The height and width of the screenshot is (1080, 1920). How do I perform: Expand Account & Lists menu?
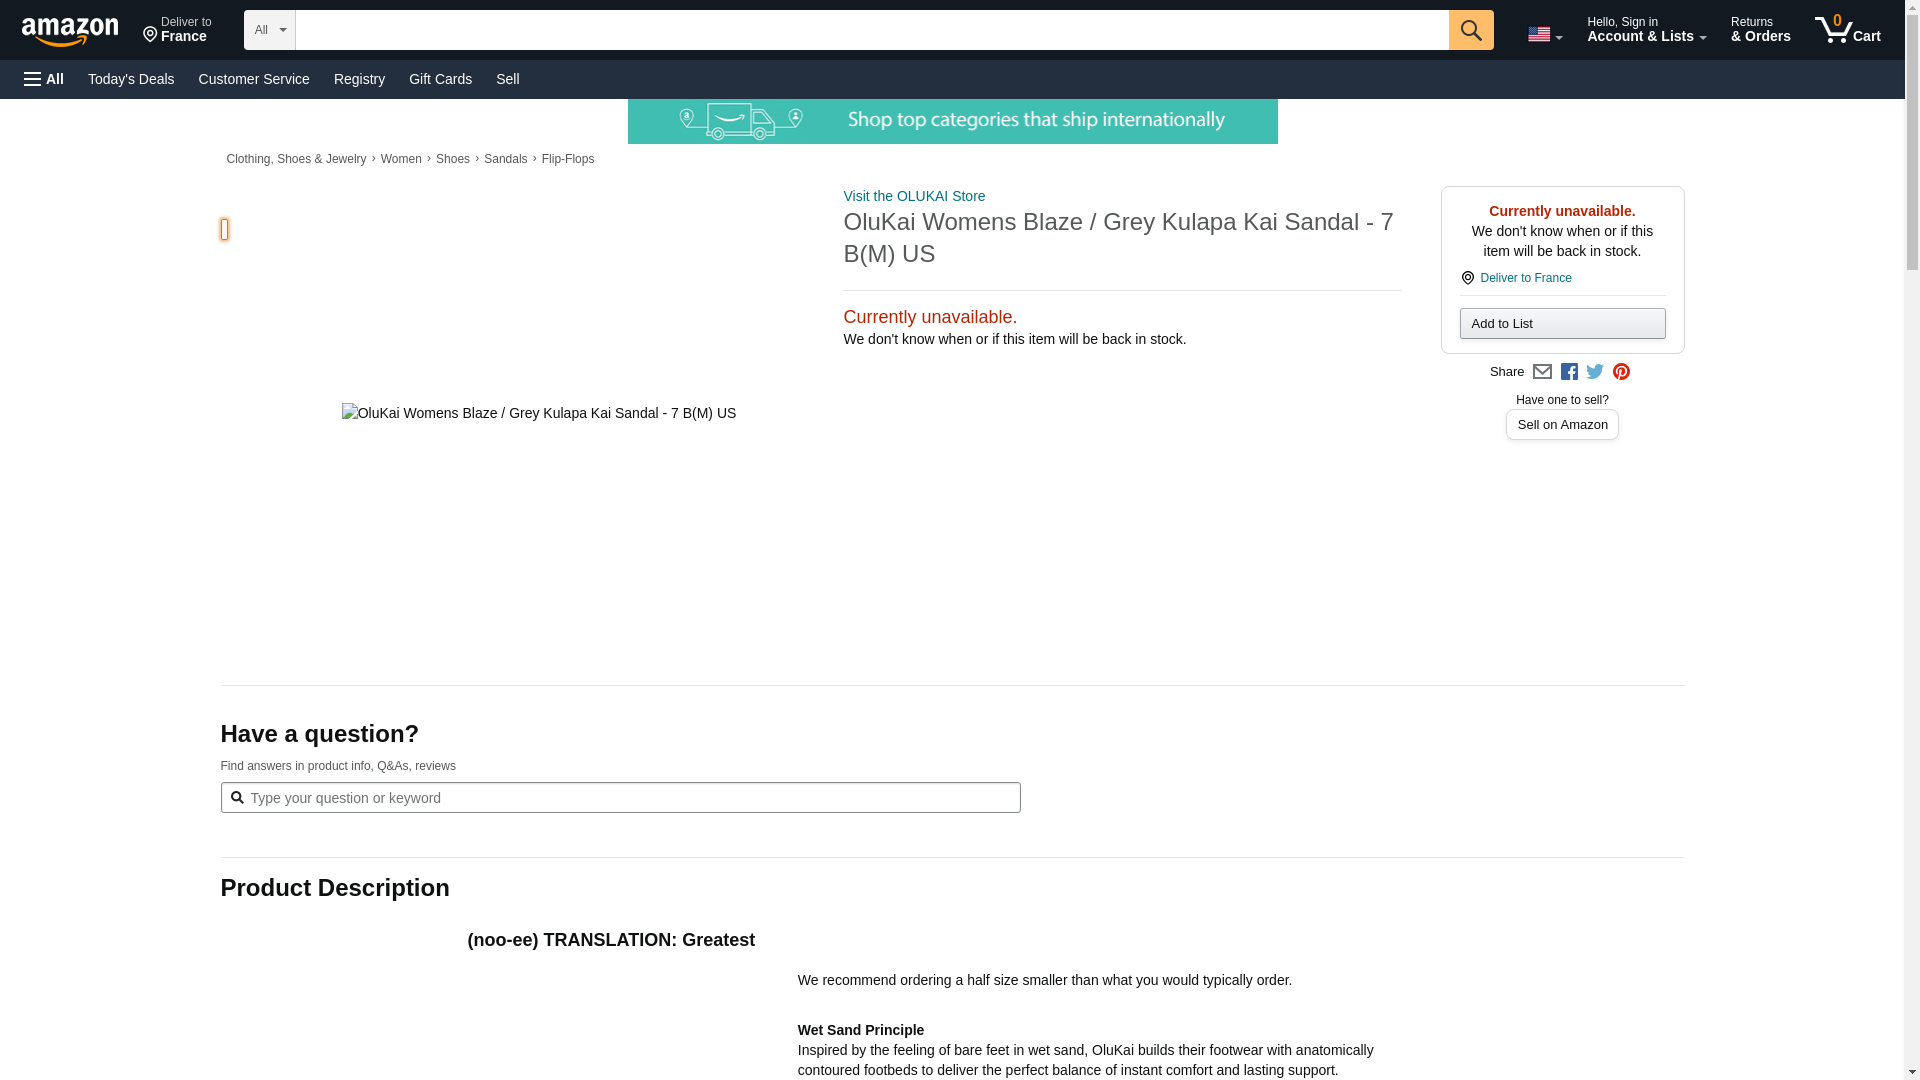[x=1645, y=30]
